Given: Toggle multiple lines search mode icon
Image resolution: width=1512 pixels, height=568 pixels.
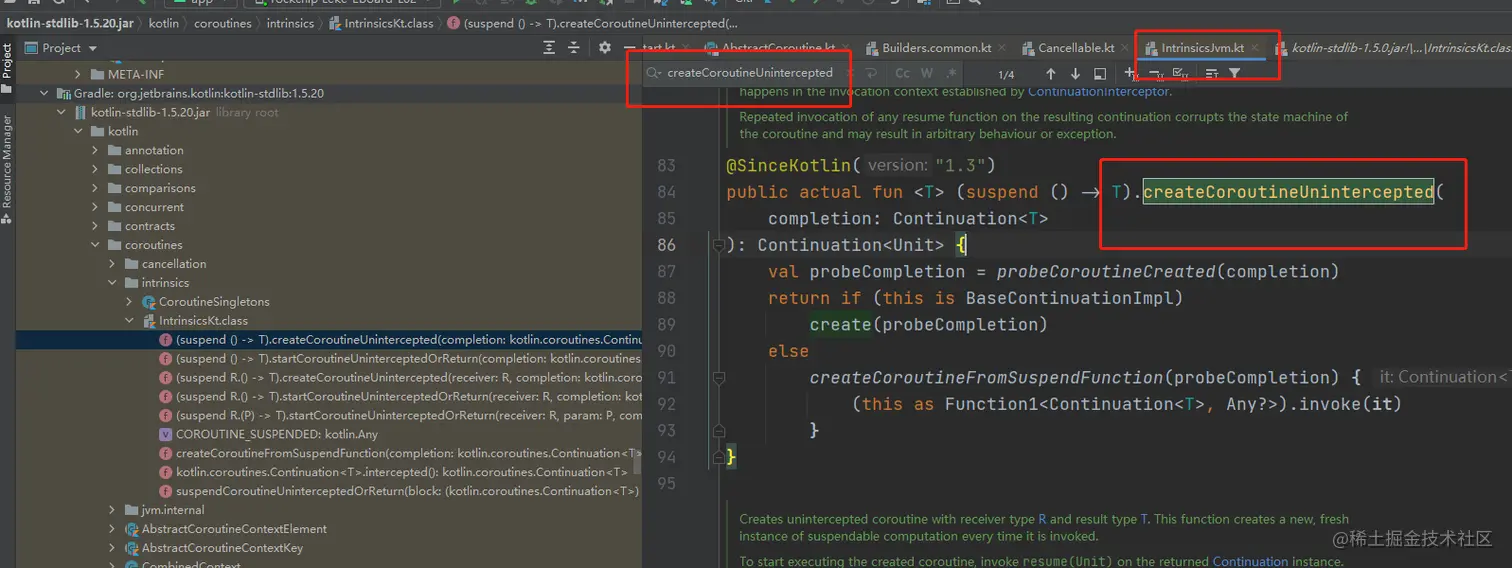Looking at the screenshot, I should tap(1211, 73).
